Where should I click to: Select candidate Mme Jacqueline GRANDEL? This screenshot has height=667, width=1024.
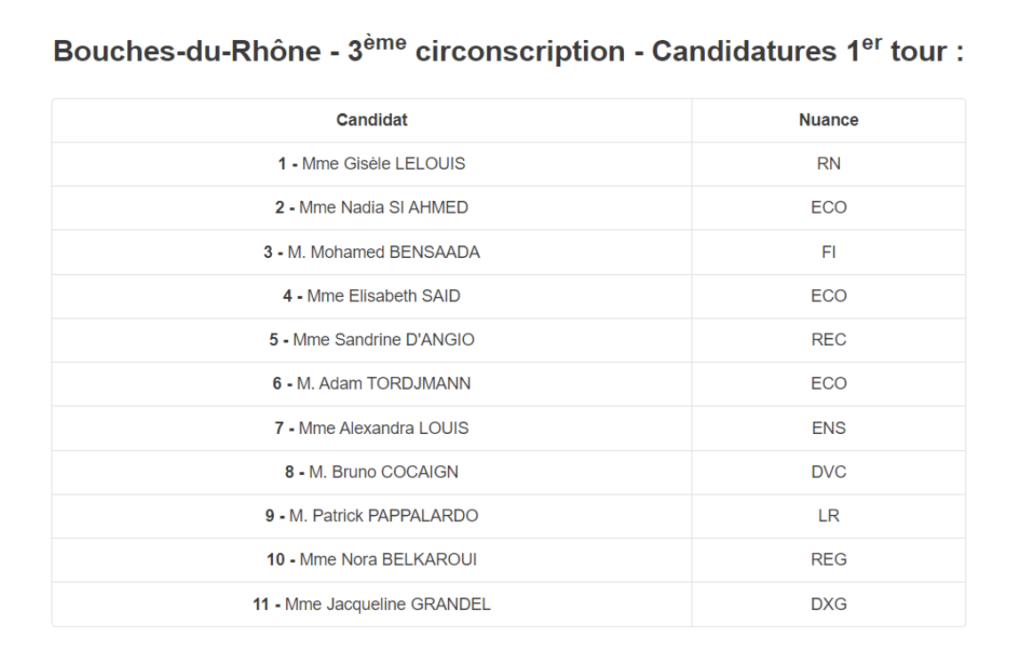(x=372, y=604)
